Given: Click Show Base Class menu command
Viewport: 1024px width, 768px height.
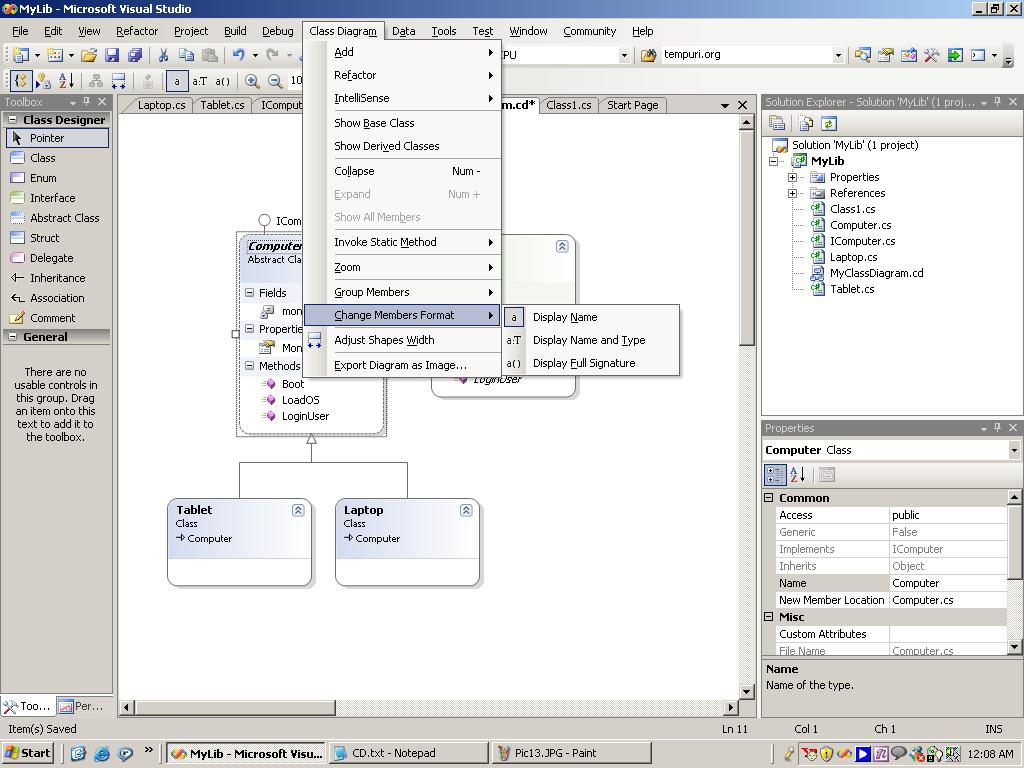Looking at the screenshot, I should pyautogui.click(x=402, y=123).
